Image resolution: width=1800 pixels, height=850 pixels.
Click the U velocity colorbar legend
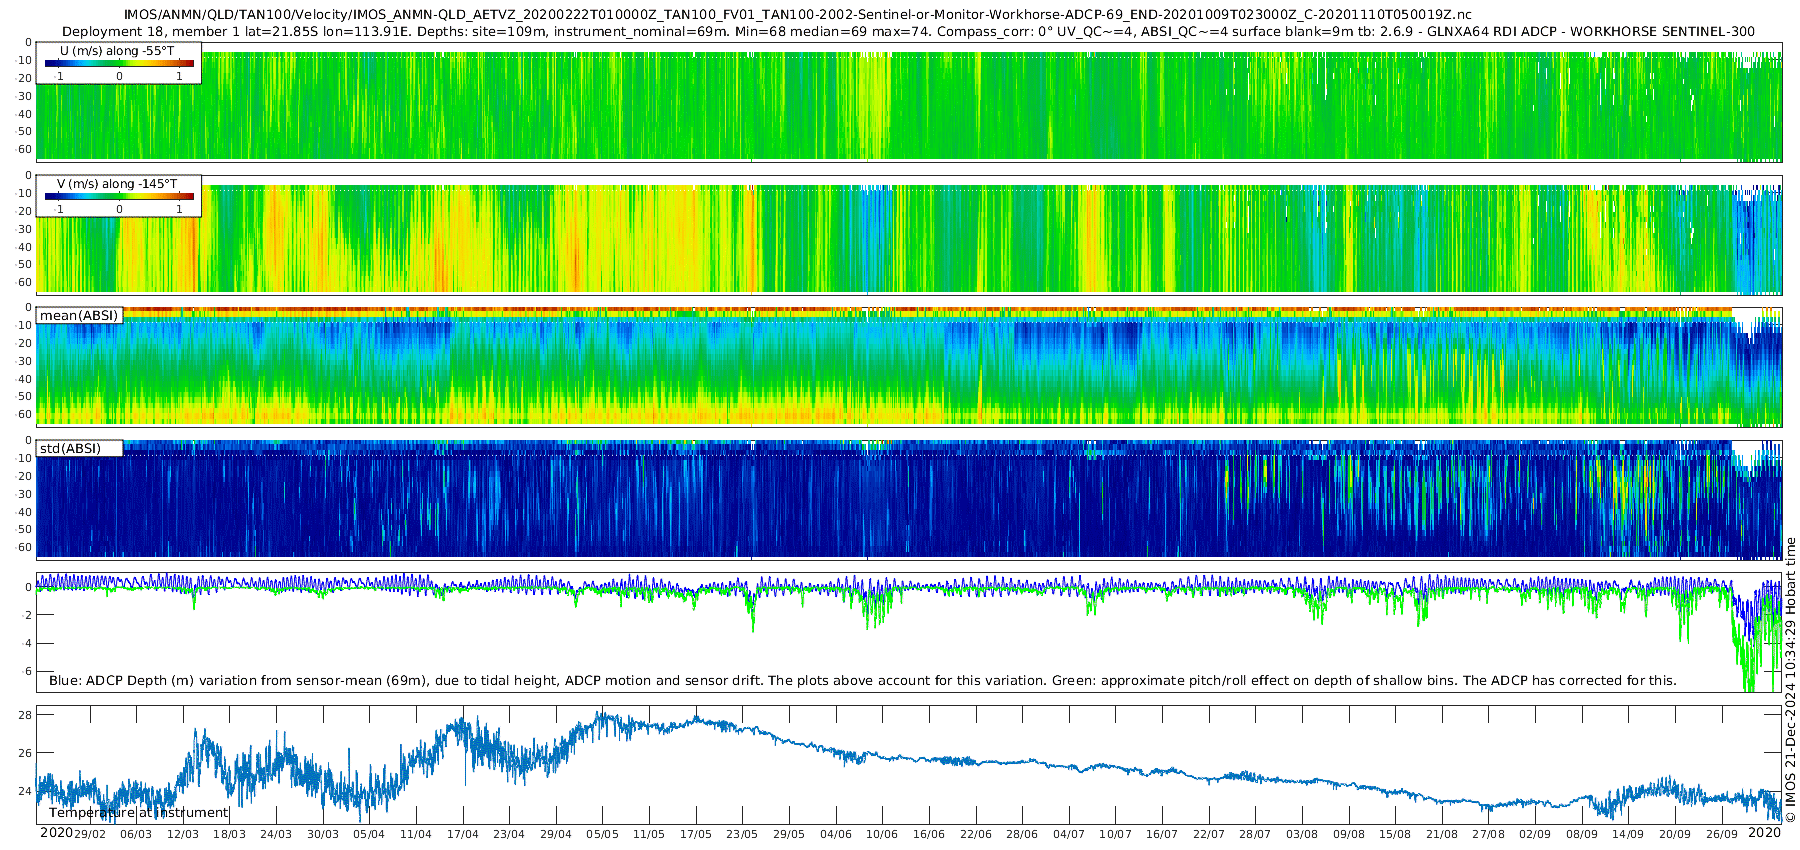click(119, 62)
